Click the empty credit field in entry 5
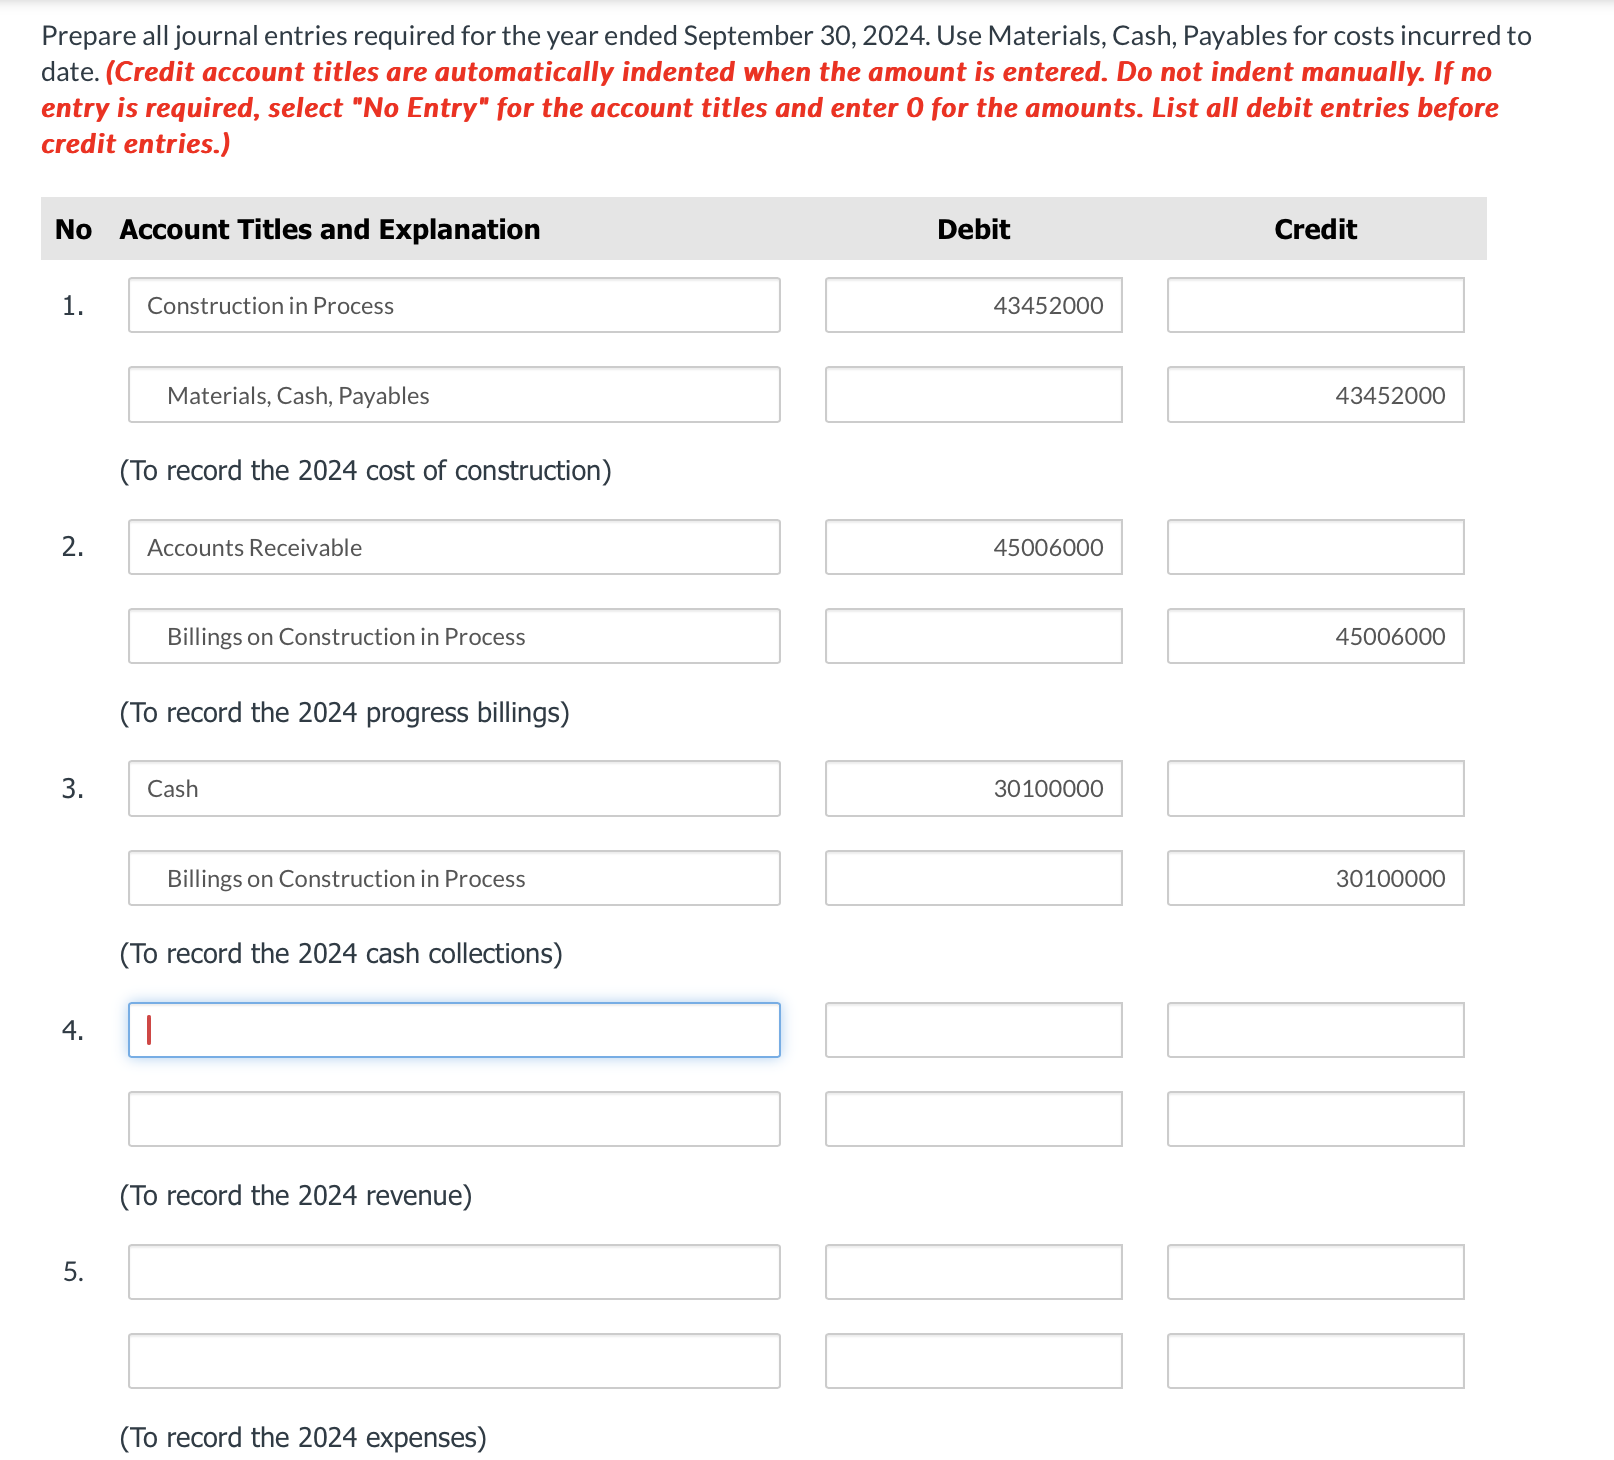Viewport: 1614px width, 1460px height. [x=1314, y=1271]
